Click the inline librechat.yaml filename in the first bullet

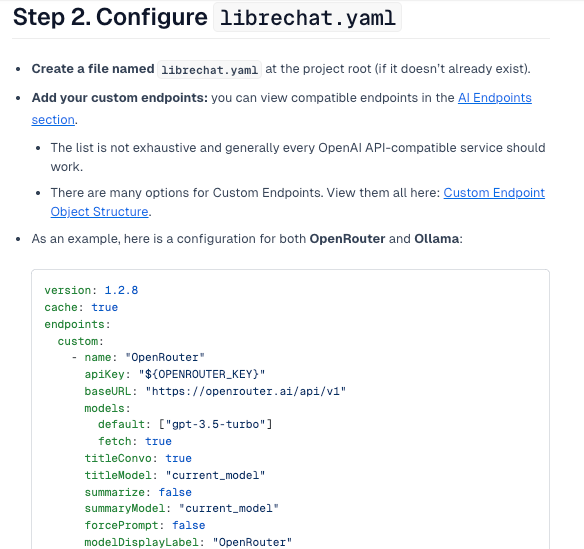click(209, 70)
